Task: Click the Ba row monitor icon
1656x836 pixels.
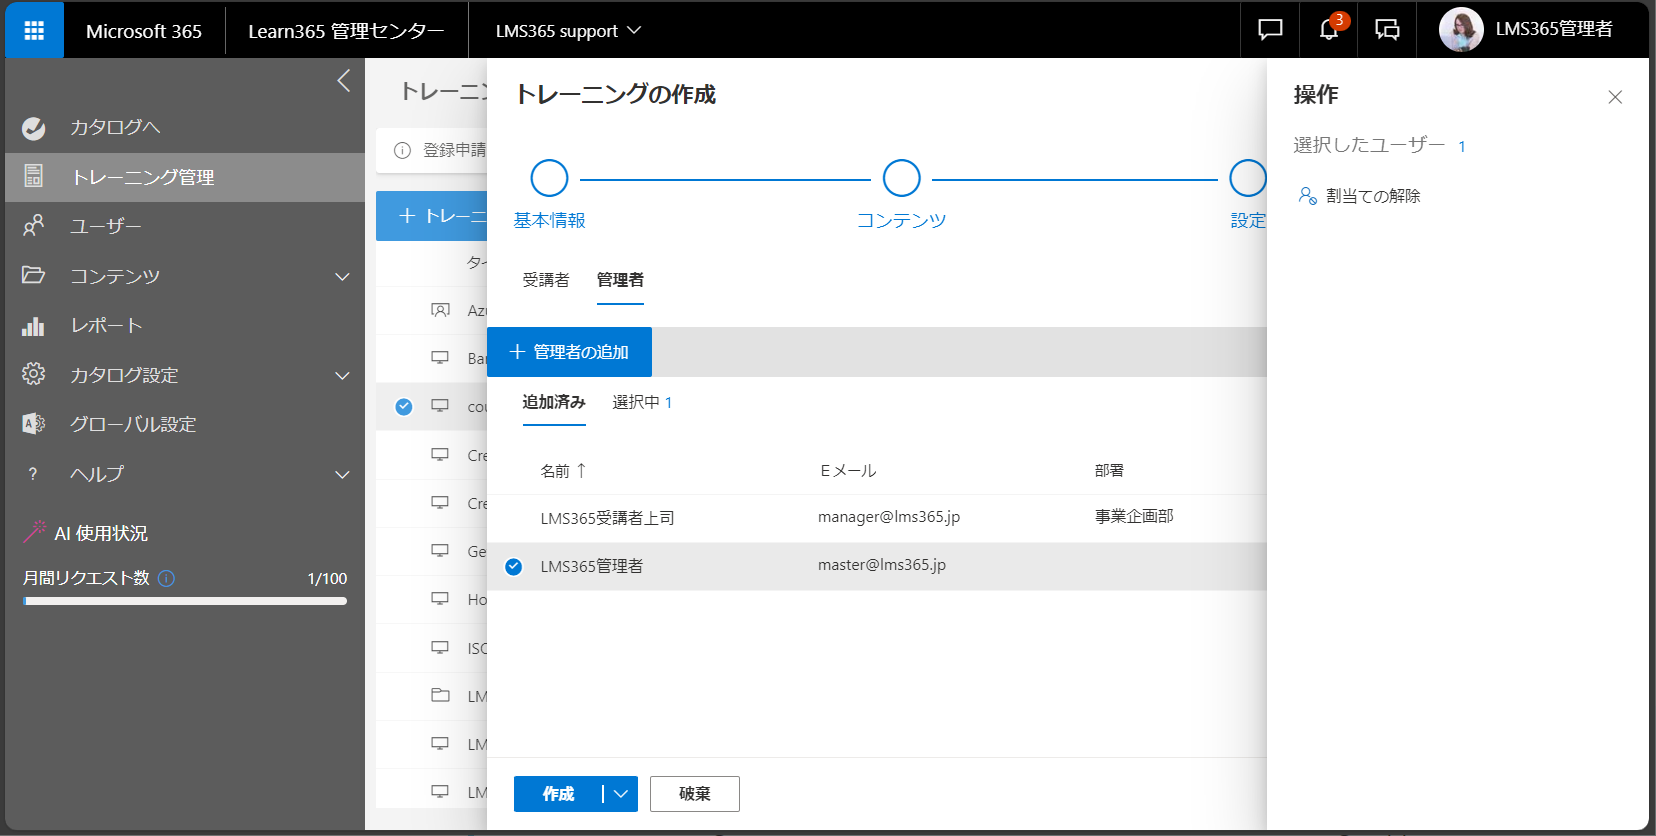Action: (x=440, y=357)
